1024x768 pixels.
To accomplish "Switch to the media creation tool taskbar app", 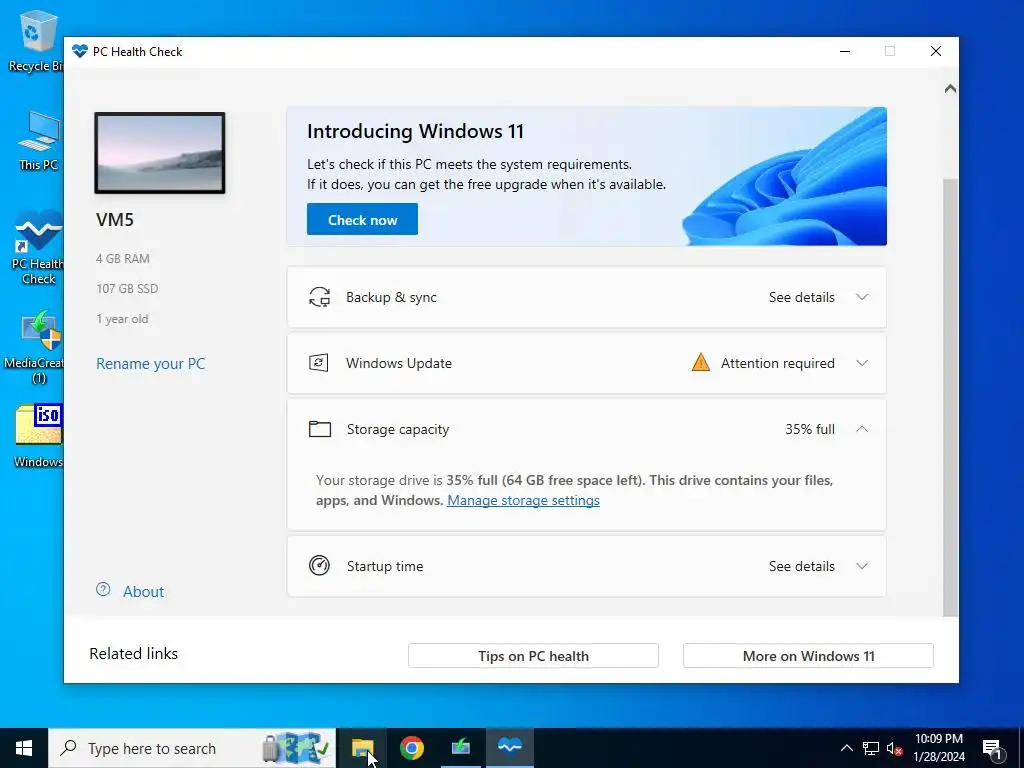I will point(460,748).
